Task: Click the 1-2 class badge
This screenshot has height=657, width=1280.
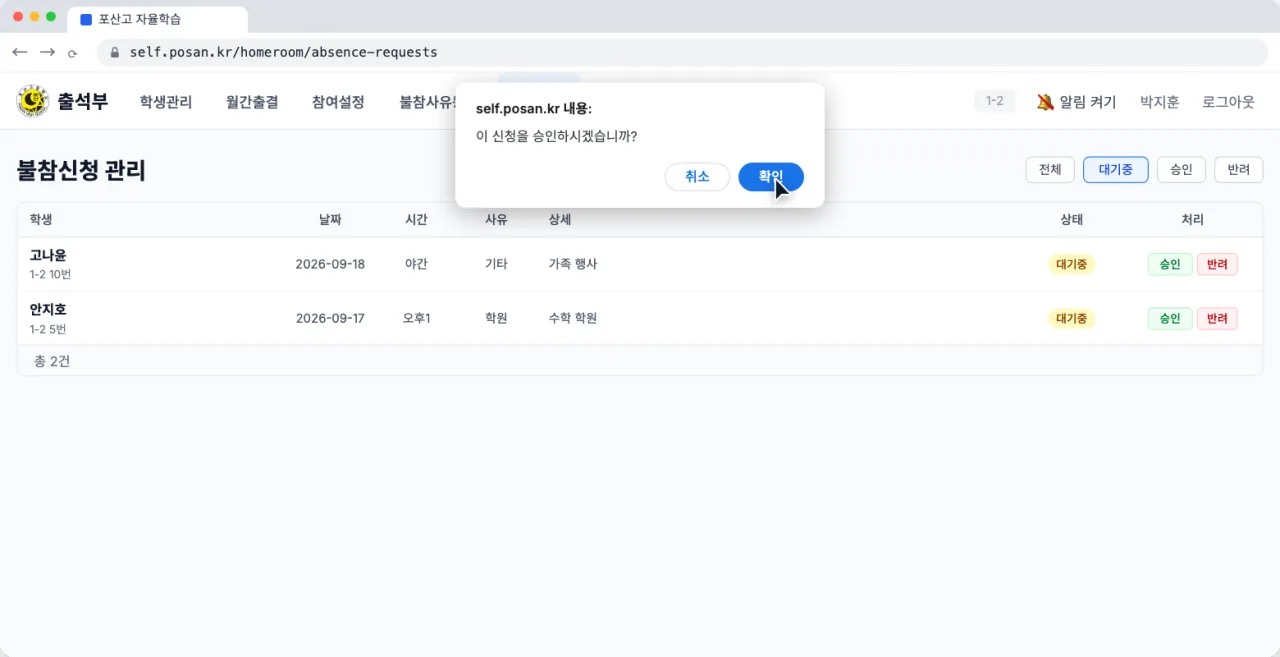Action: [x=995, y=101]
